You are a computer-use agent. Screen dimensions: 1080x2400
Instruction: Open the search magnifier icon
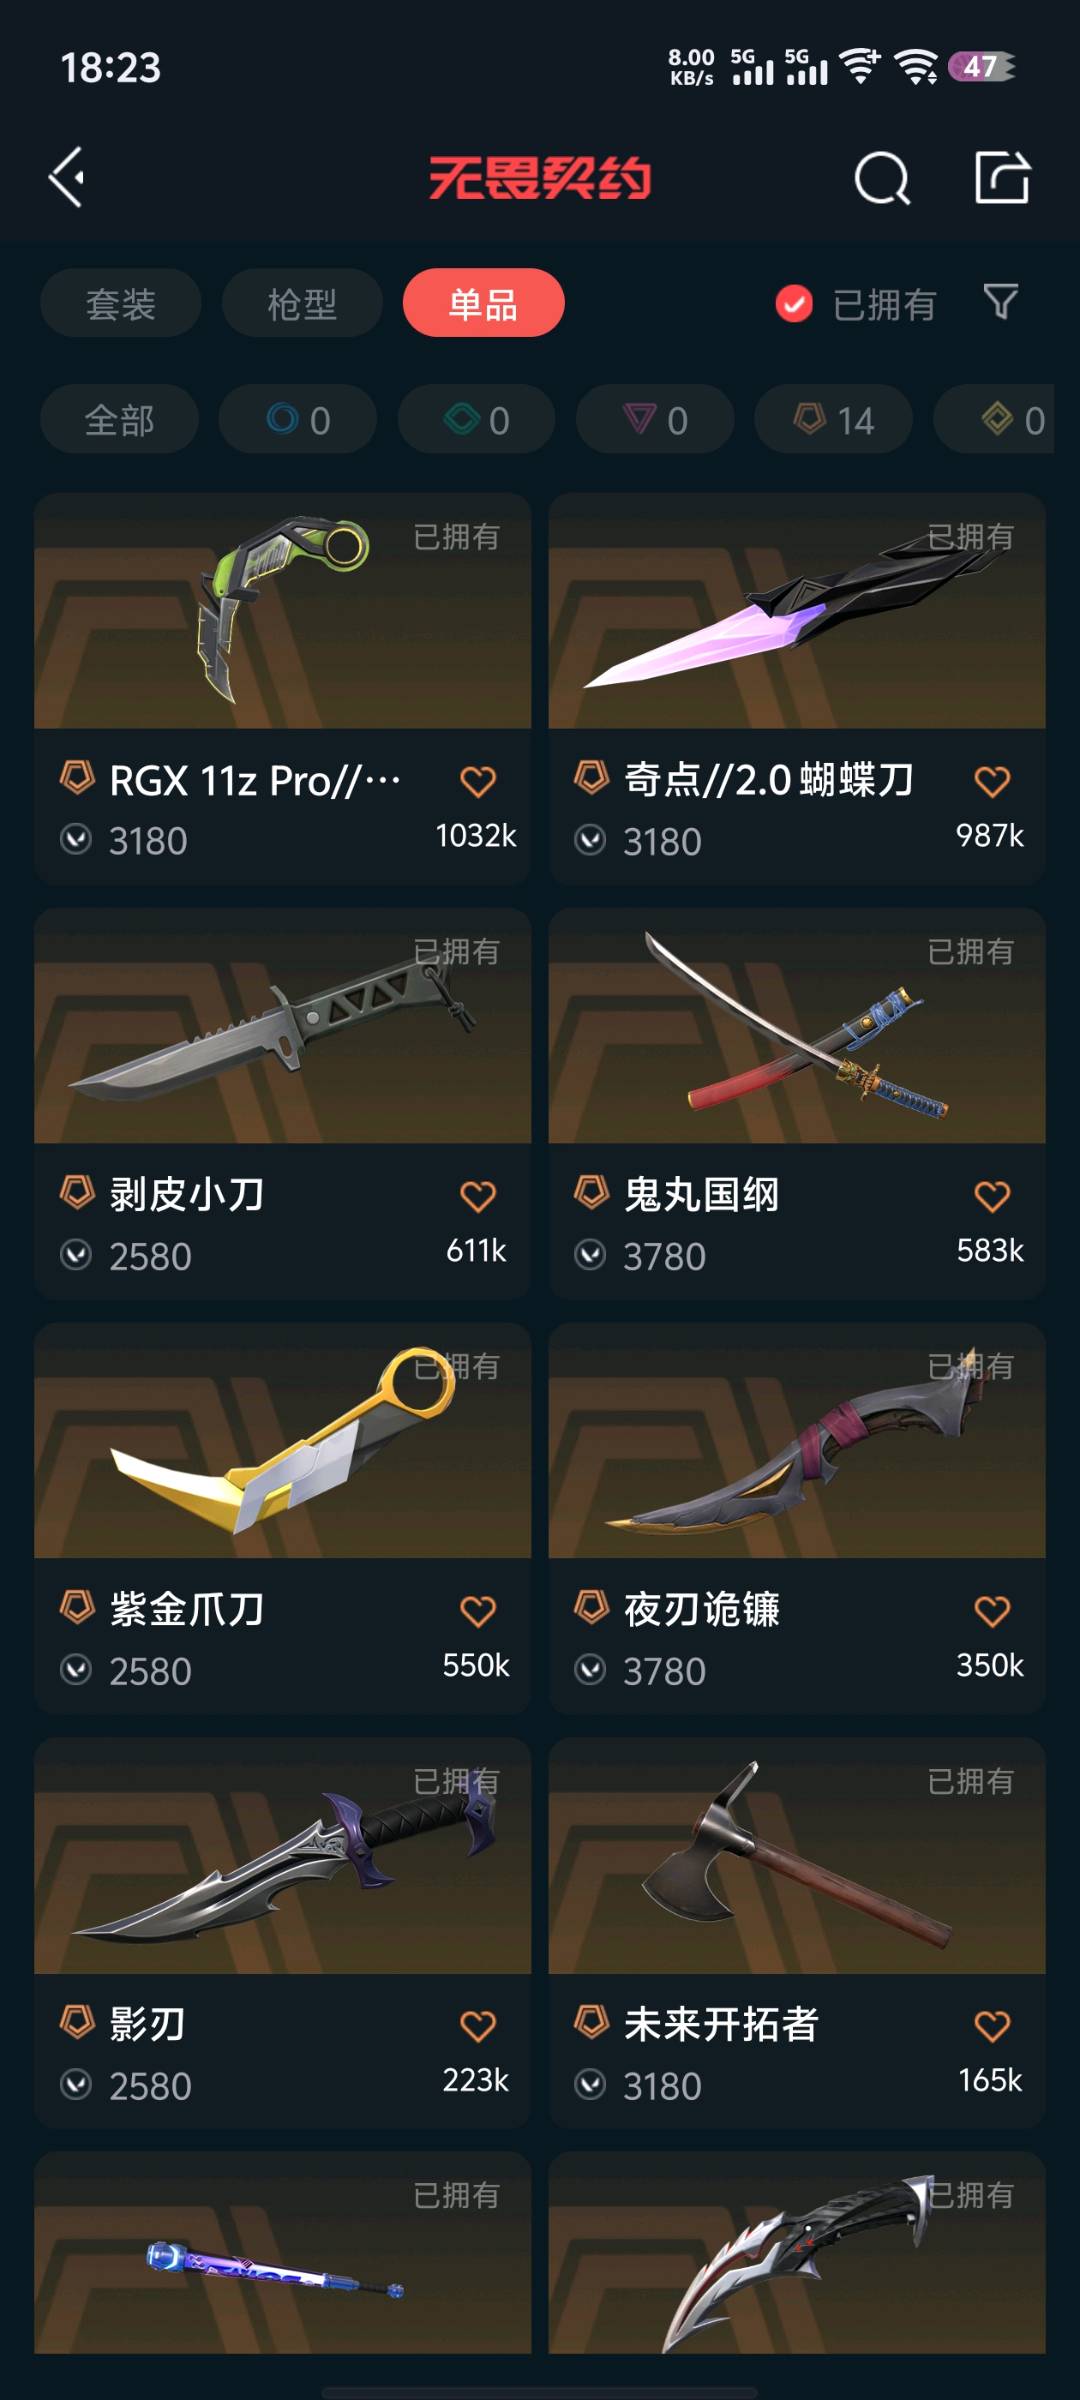coord(882,179)
